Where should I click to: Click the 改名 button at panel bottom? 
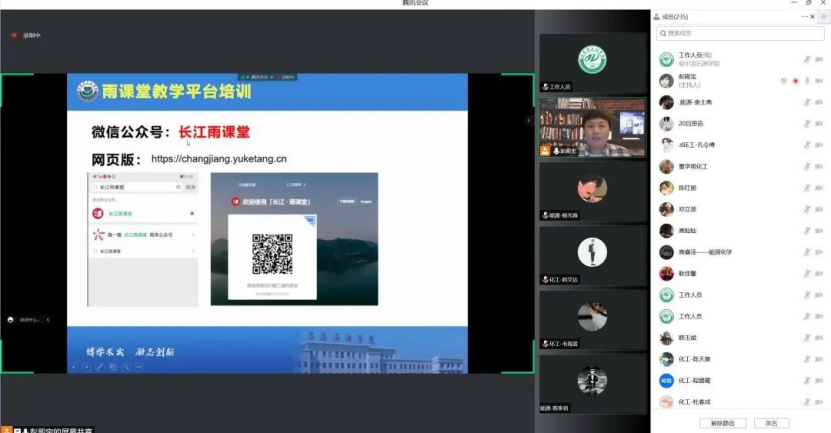coord(771,423)
